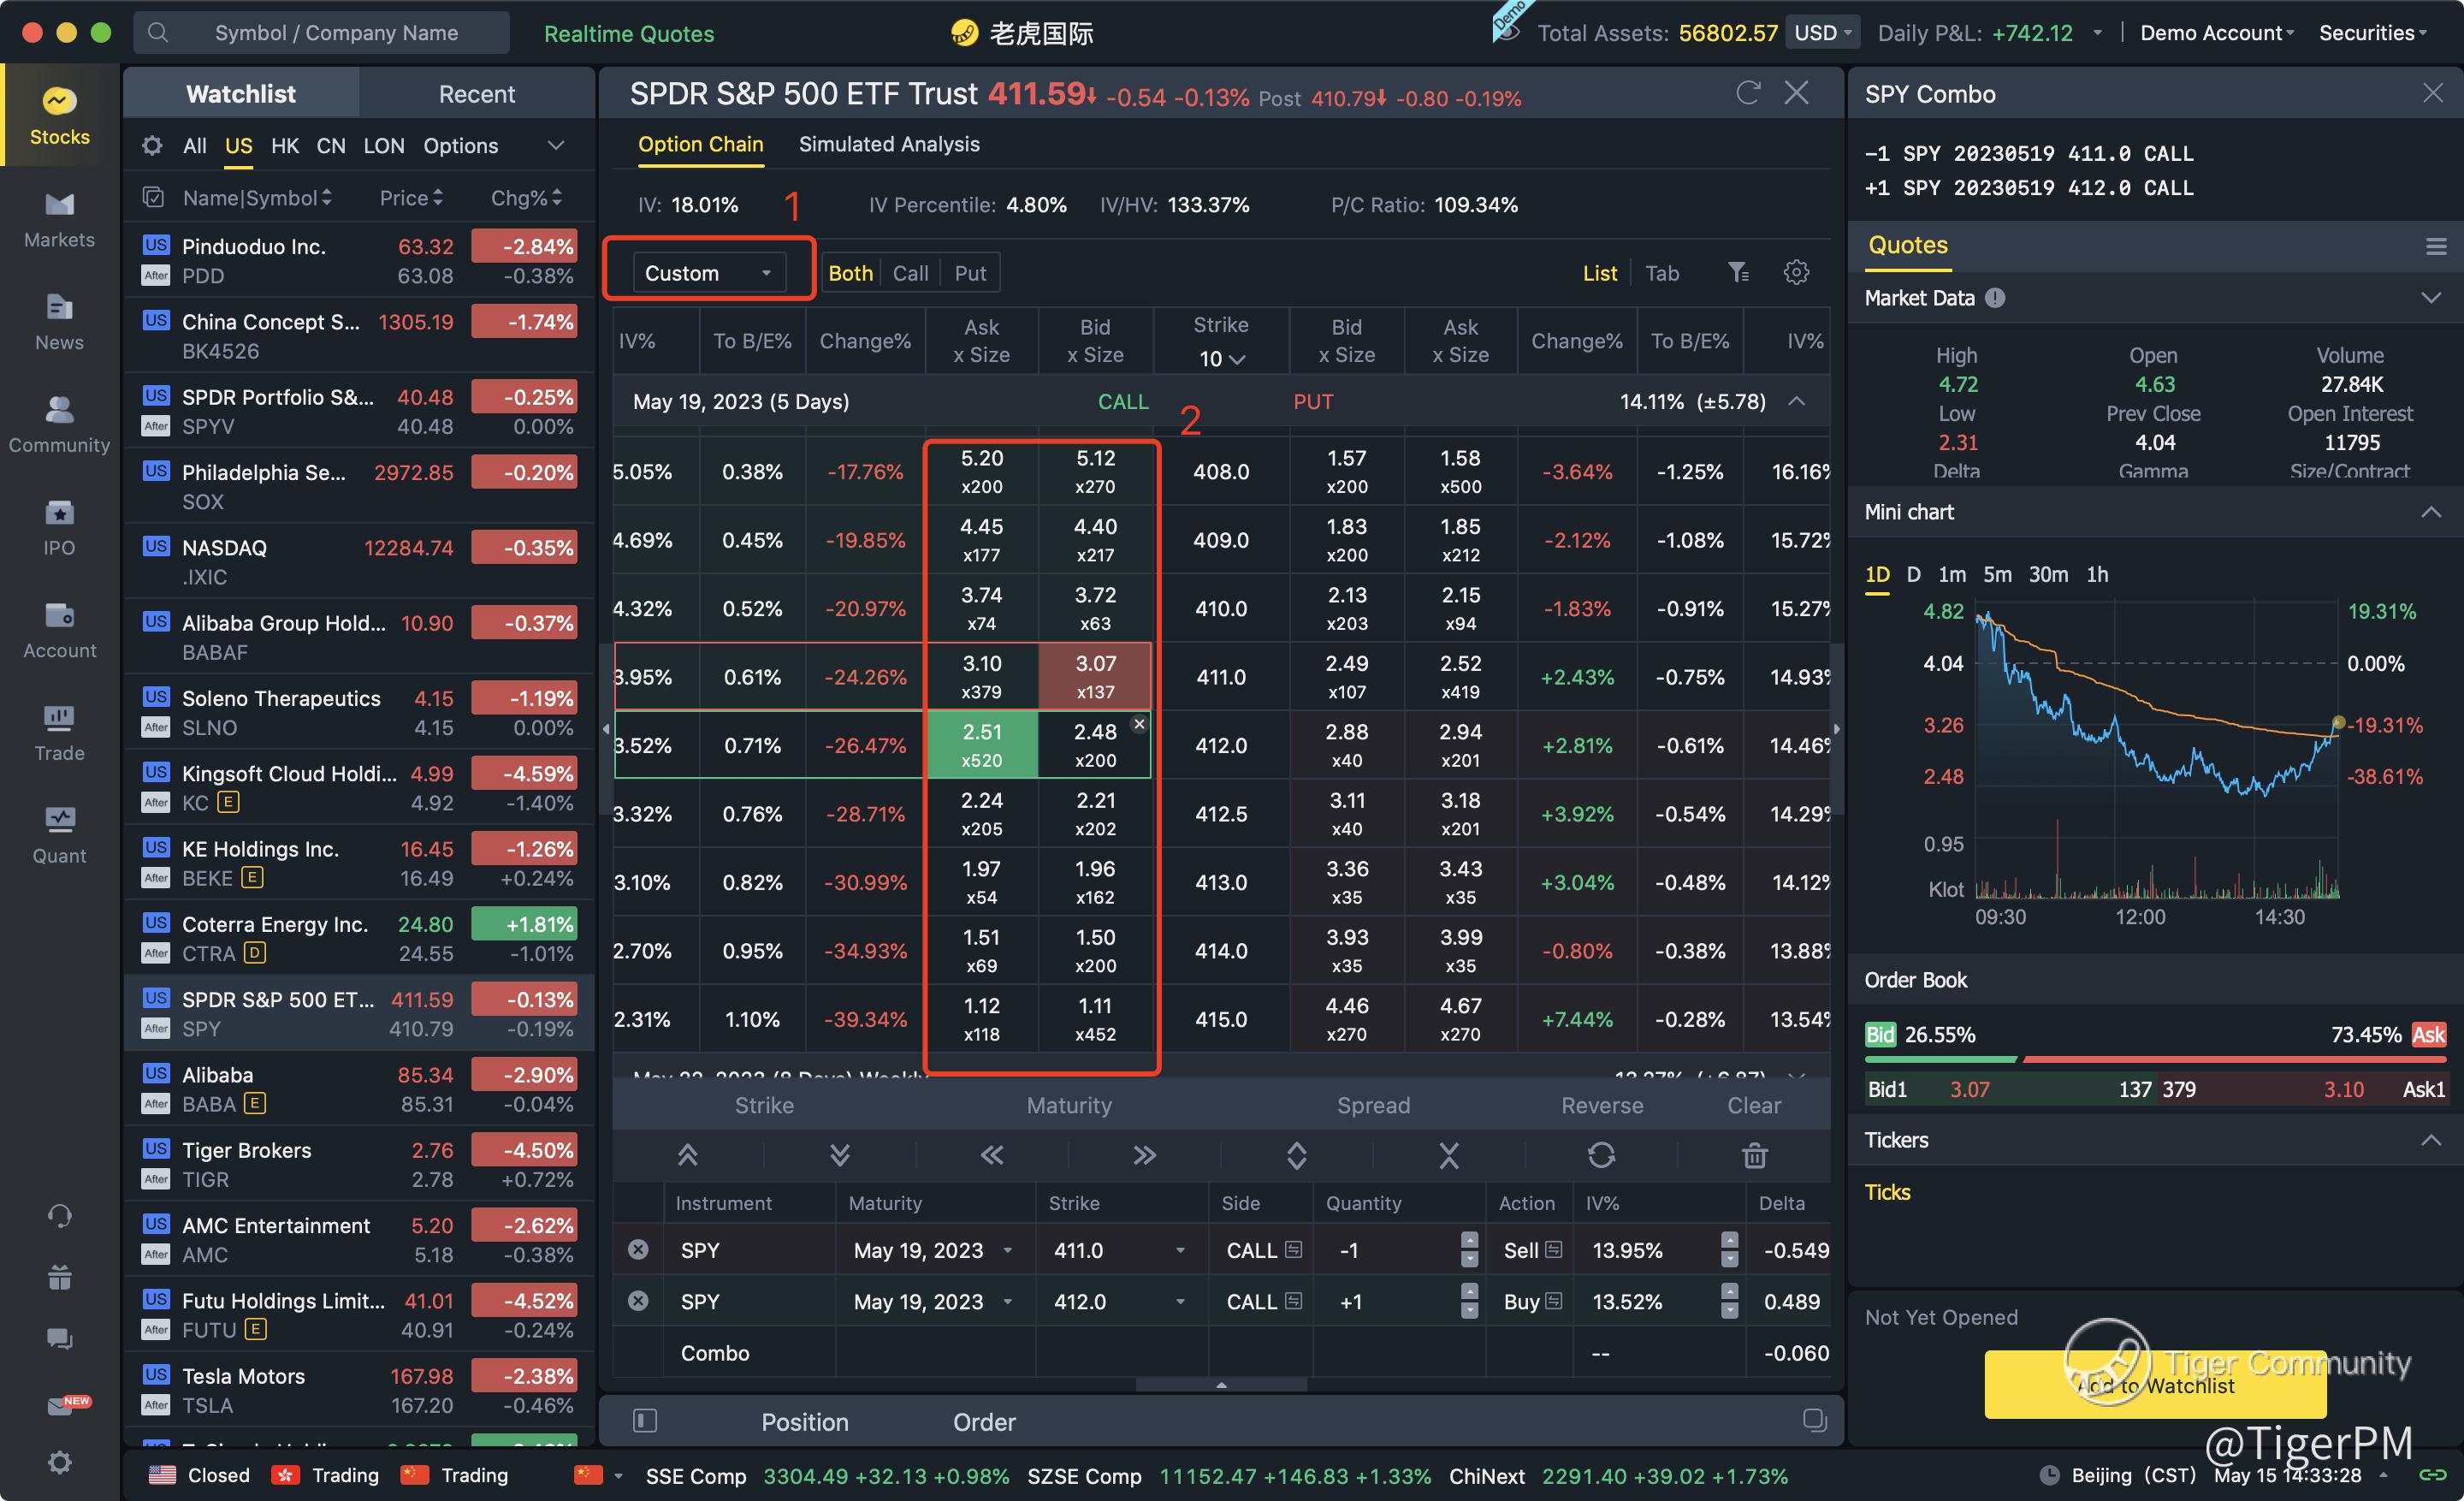Open option chain settings gear

click(x=1796, y=272)
